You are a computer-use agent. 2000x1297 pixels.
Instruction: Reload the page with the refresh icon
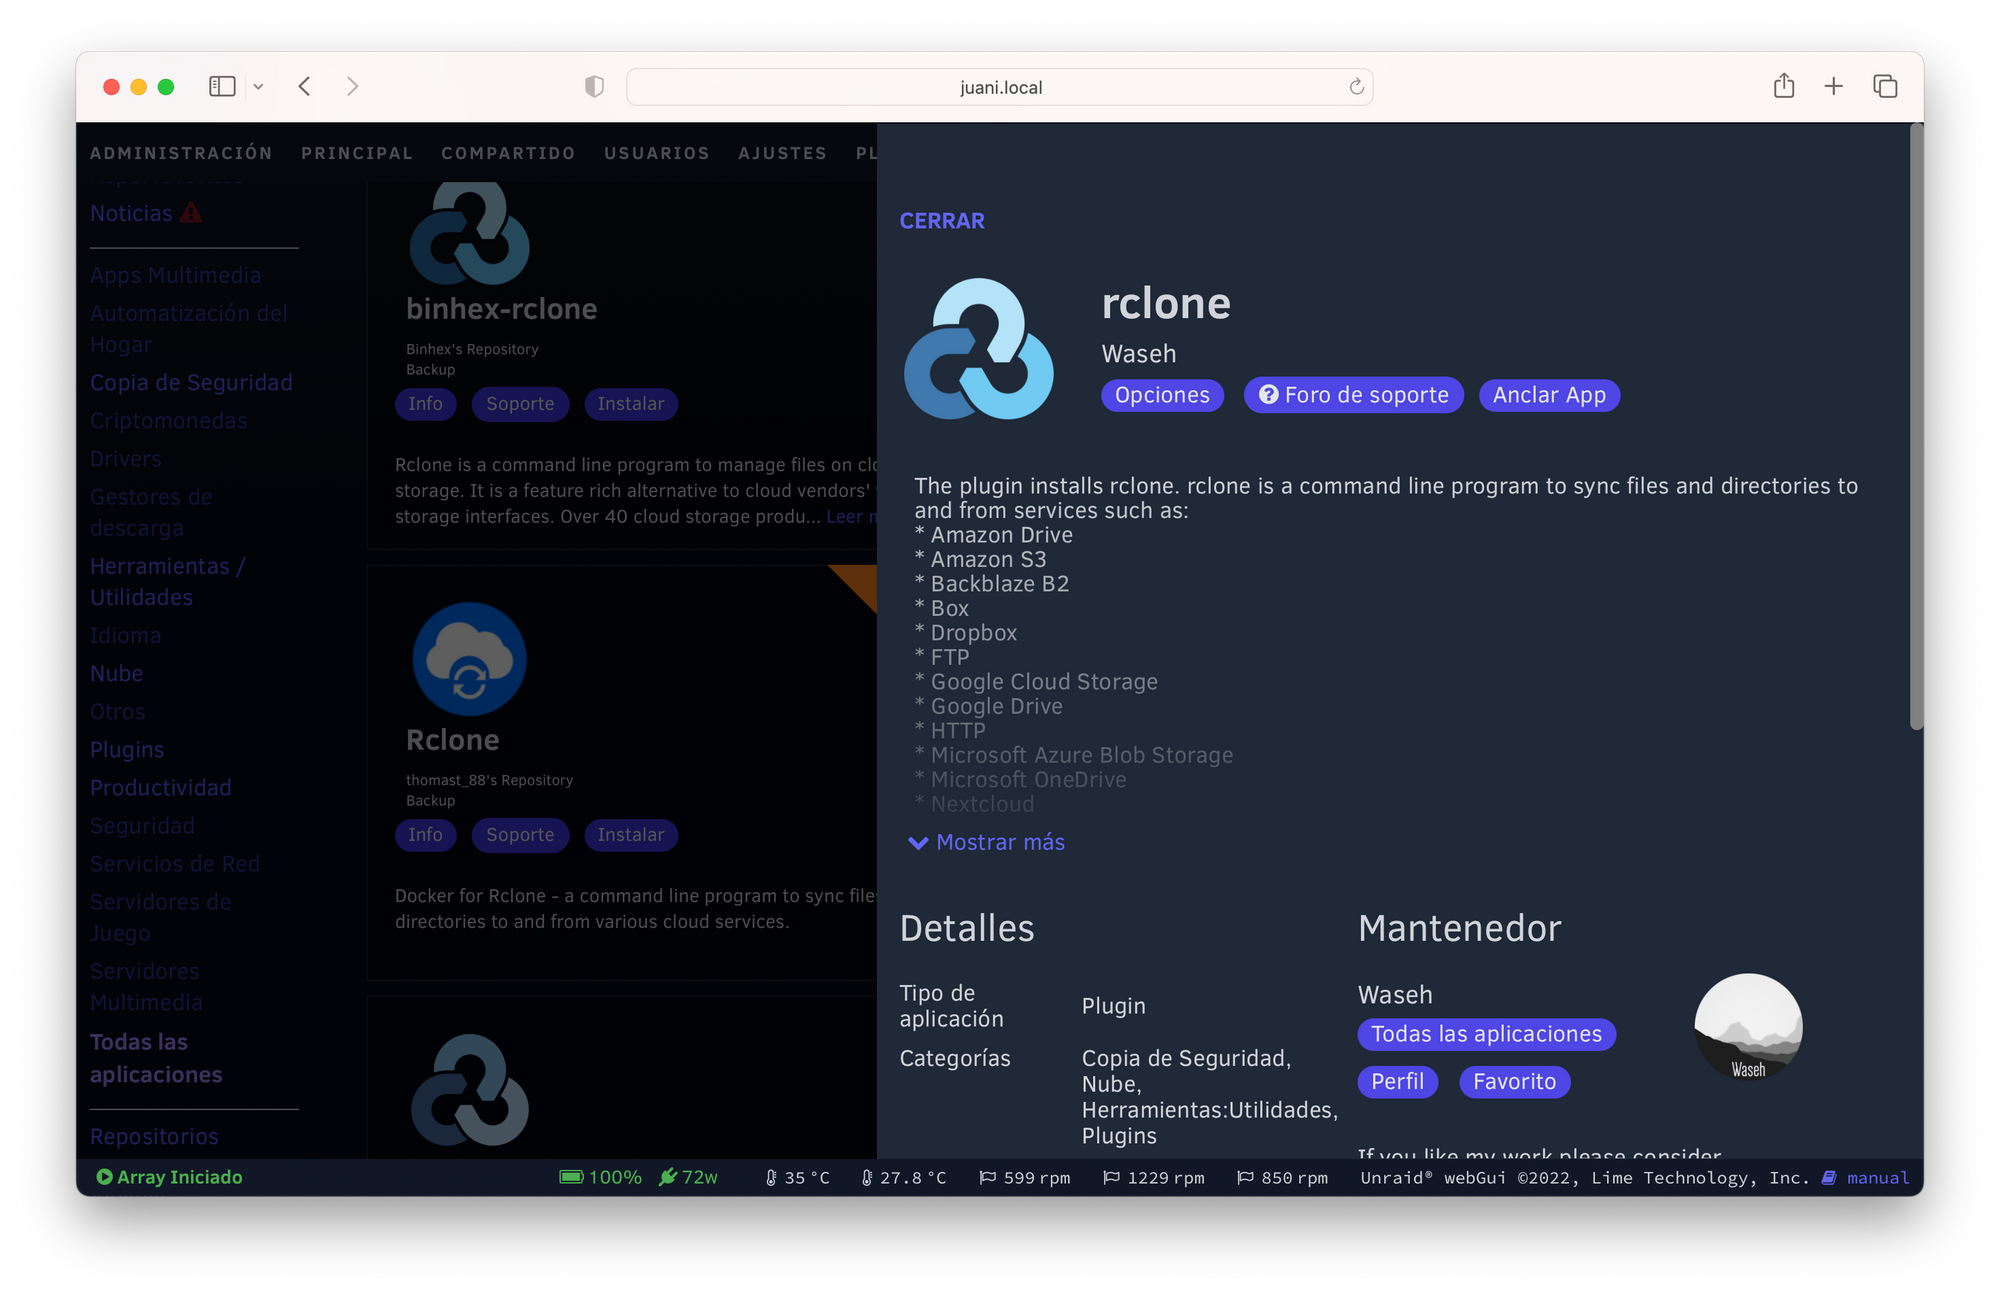[x=1356, y=87]
